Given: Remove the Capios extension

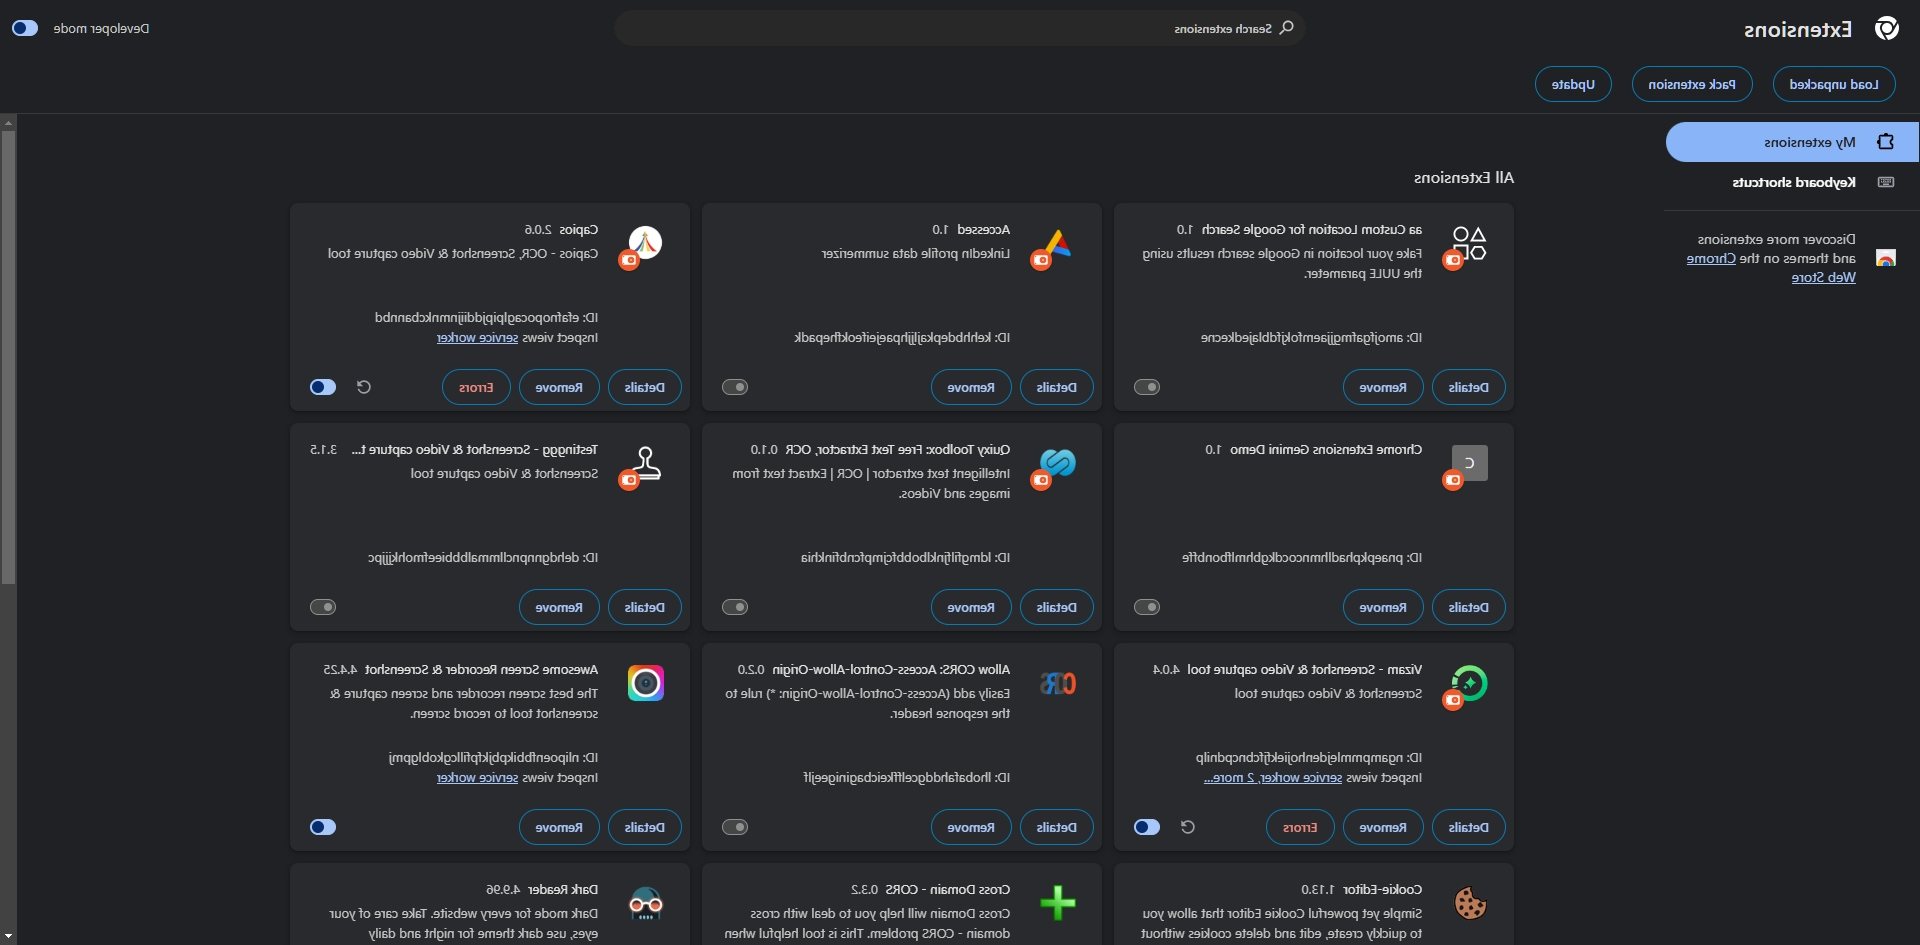Looking at the screenshot, I should (559, 387).
